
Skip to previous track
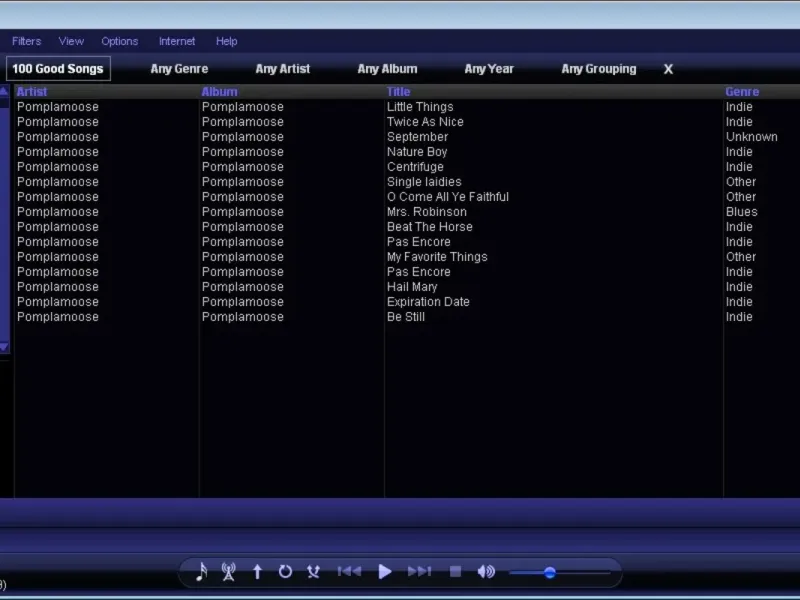(x=349, y=571)
